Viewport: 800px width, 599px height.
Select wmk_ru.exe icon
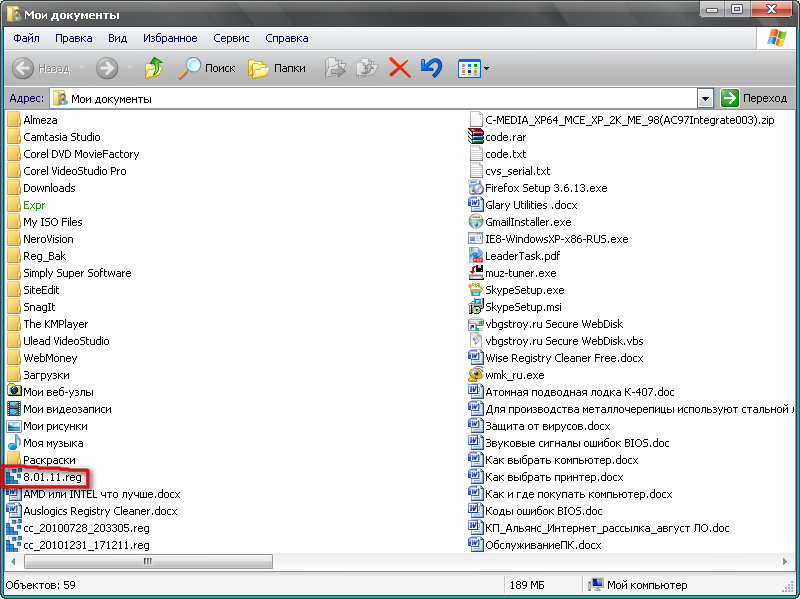476,375
